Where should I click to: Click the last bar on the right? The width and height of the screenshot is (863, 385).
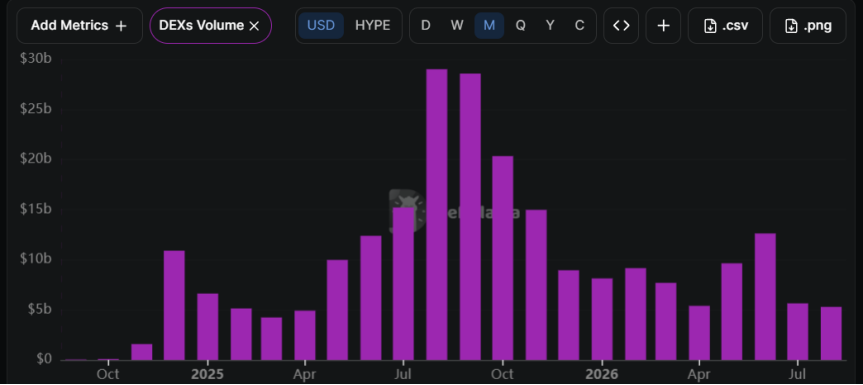point(831,333)
